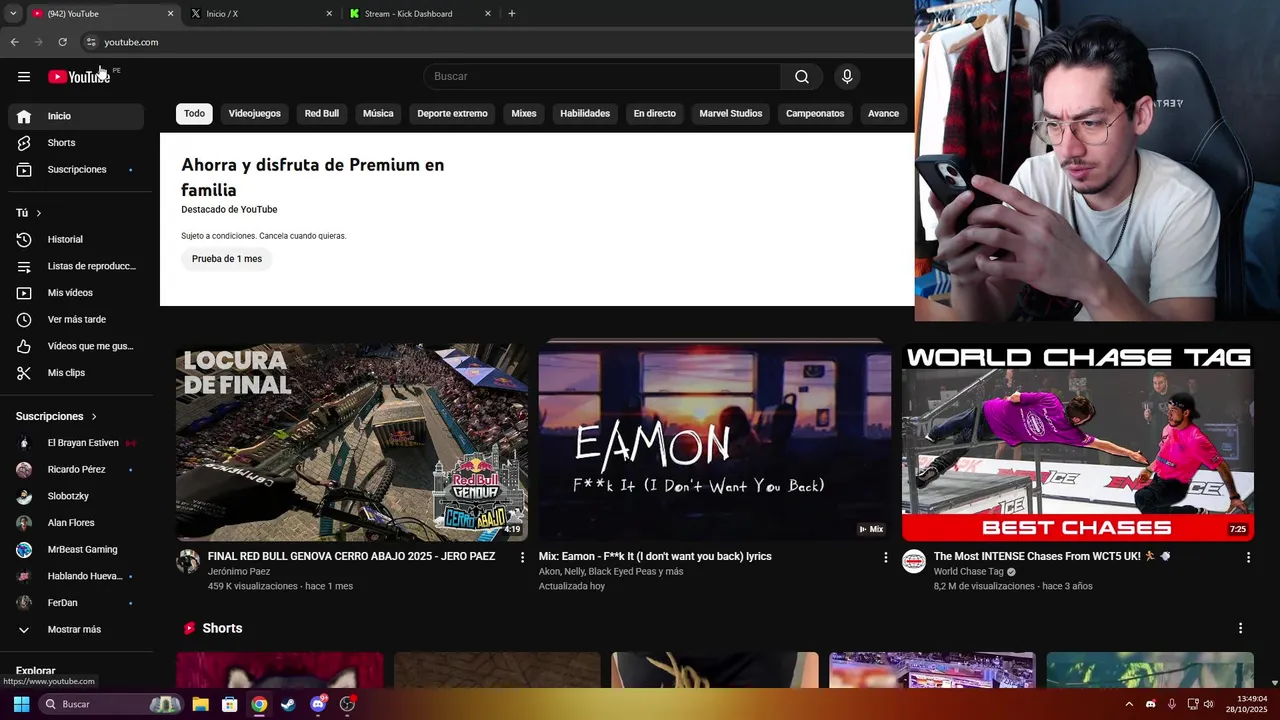The image size is (1280, 720).
Task: Open the Eamon mix thumbnail
Action: tap(715, 442)
